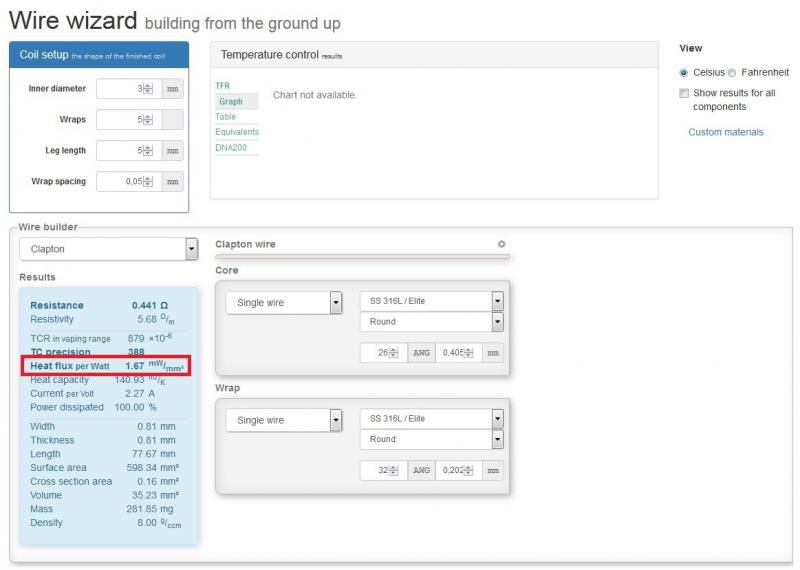Select the Fahrenheit radio button
Screen dimensions: 800x570
point(732,73)
